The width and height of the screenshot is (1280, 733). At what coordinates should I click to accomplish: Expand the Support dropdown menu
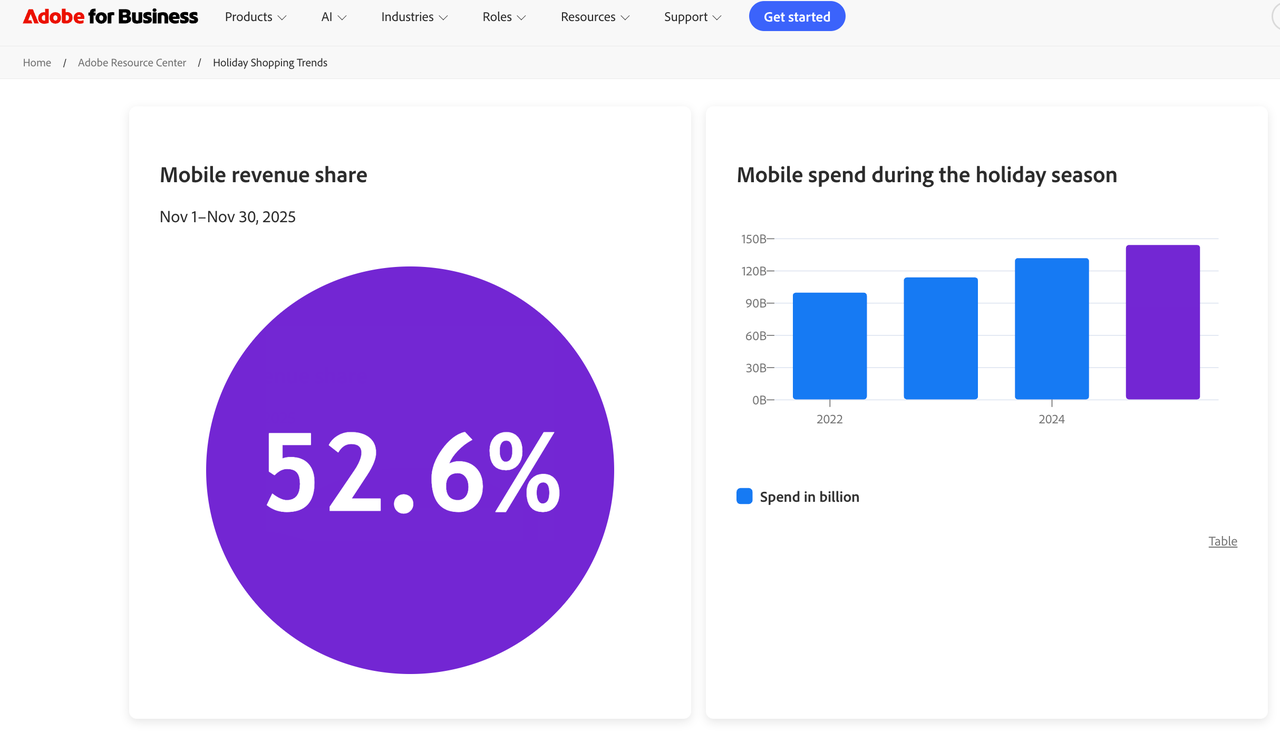point(692,17)
